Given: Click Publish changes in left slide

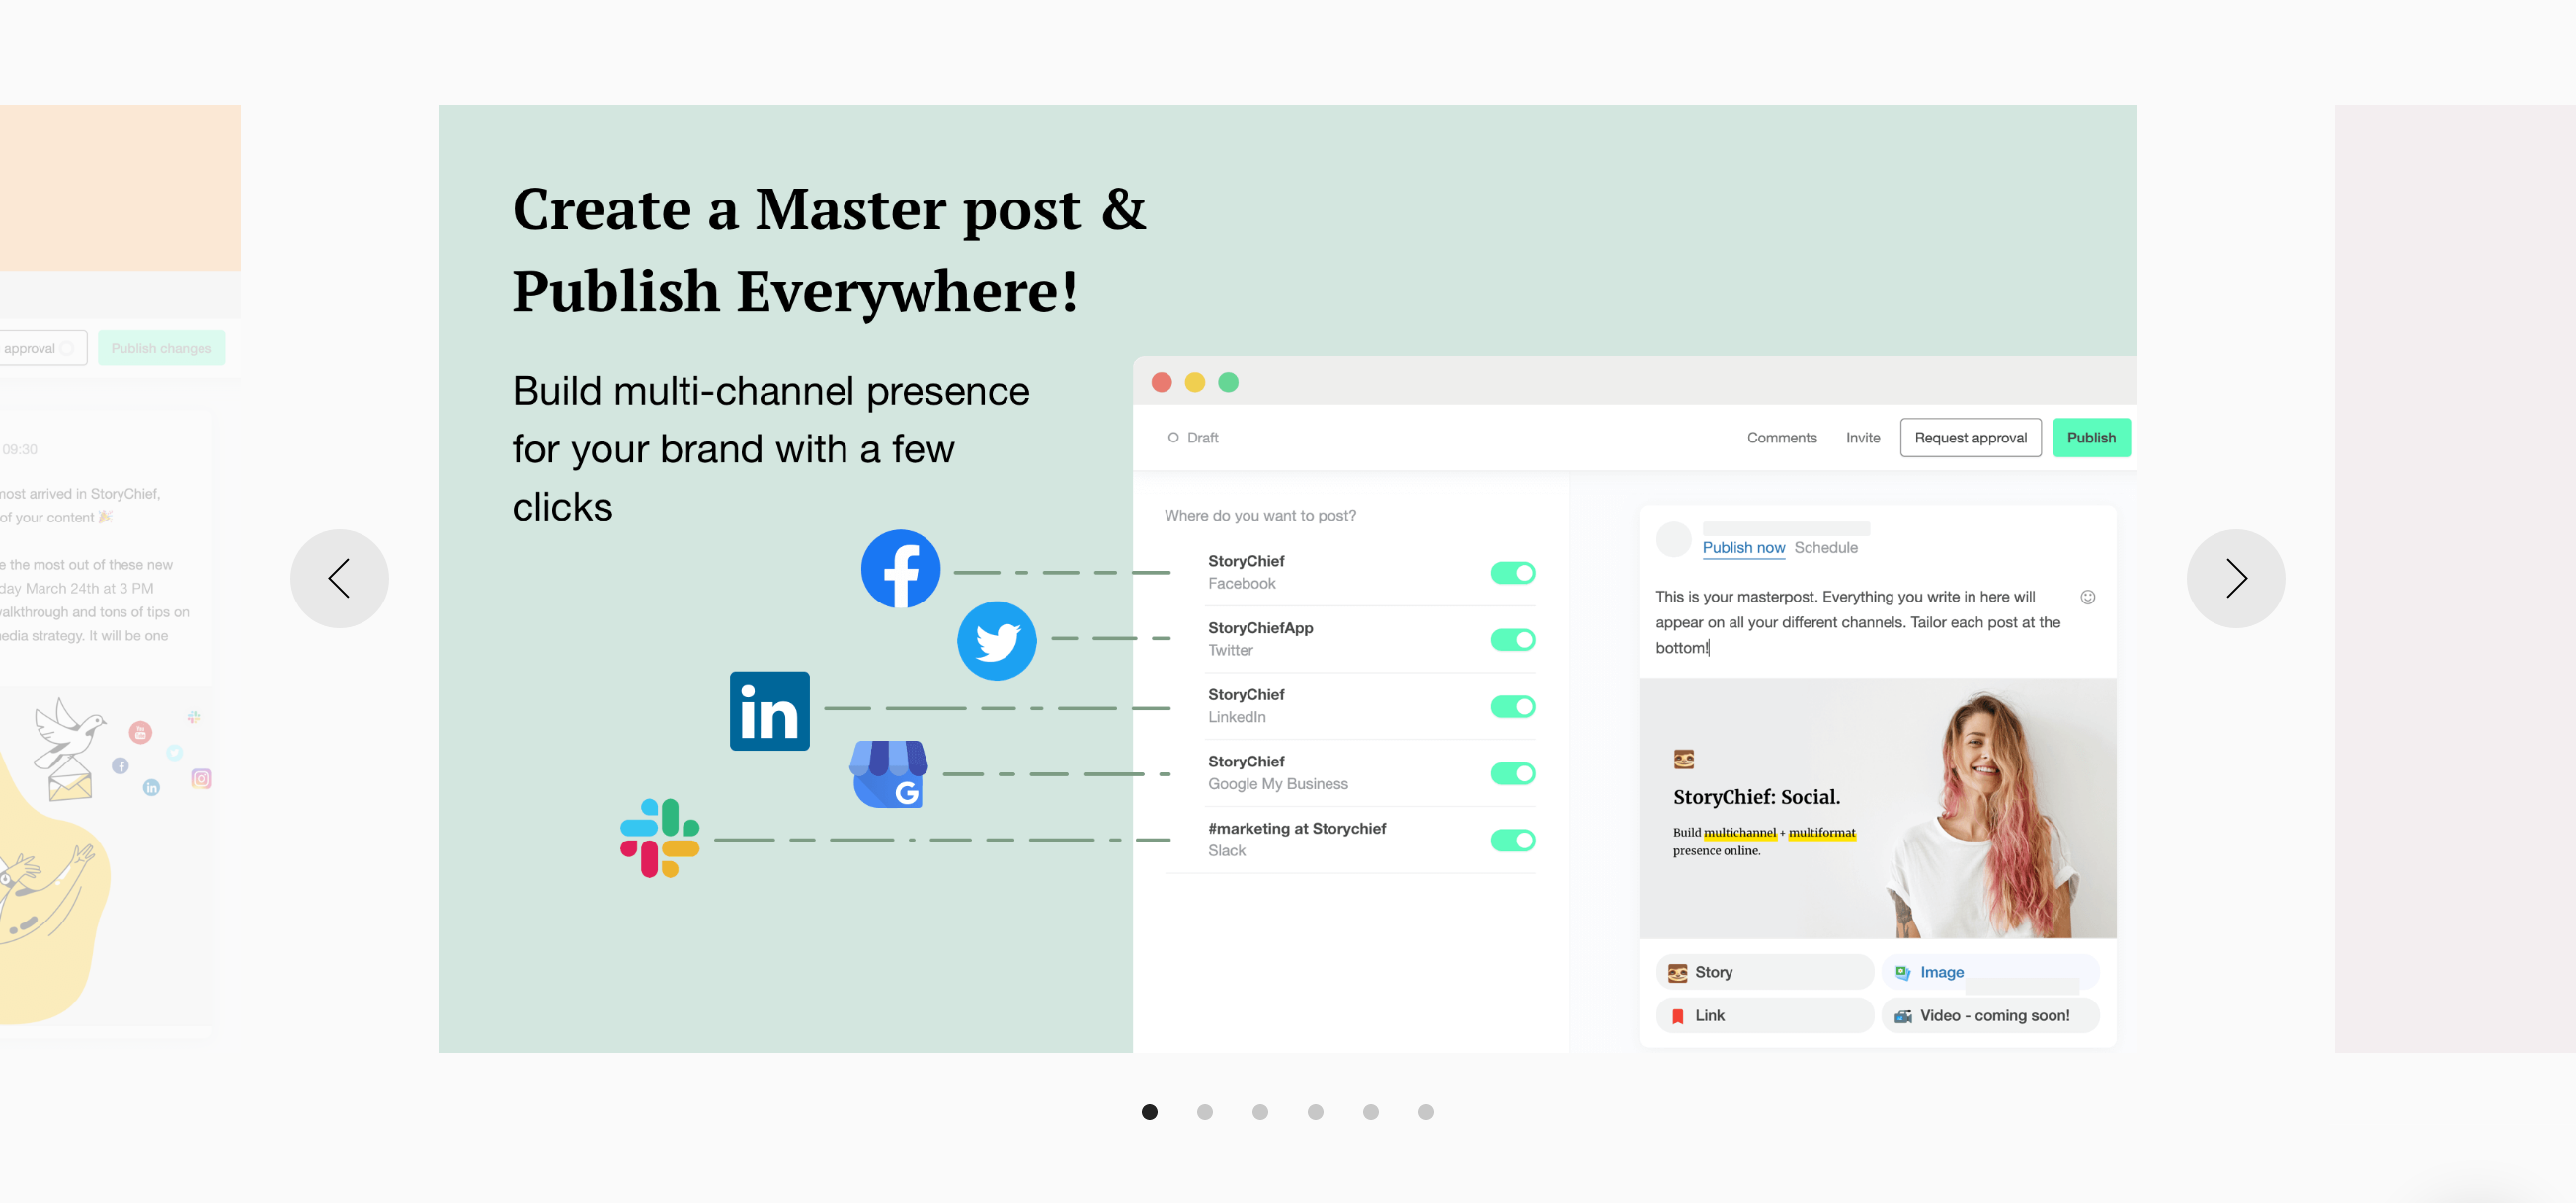Looking at the screenshot, I should [161, 348].
